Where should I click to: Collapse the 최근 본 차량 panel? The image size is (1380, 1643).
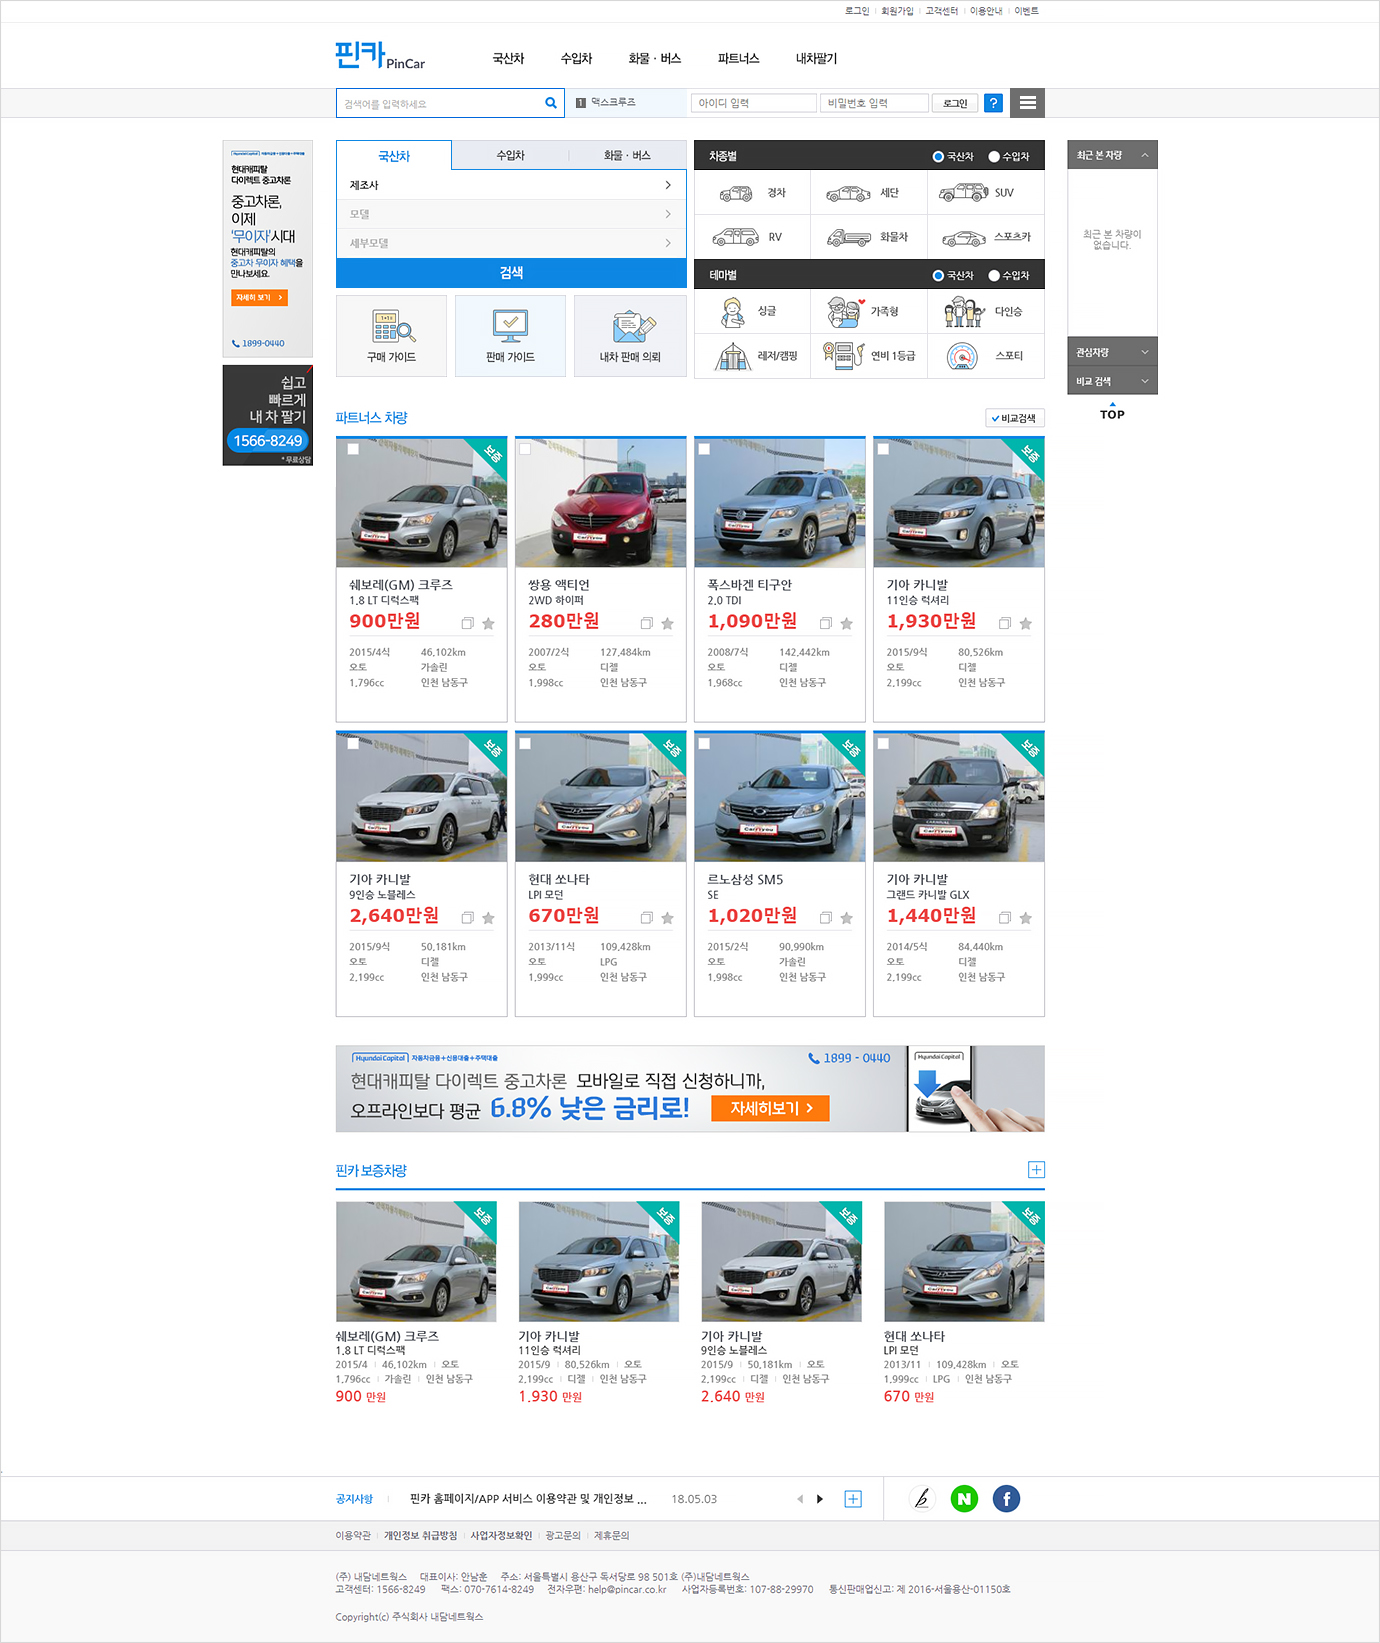(x=1112, y=155)
